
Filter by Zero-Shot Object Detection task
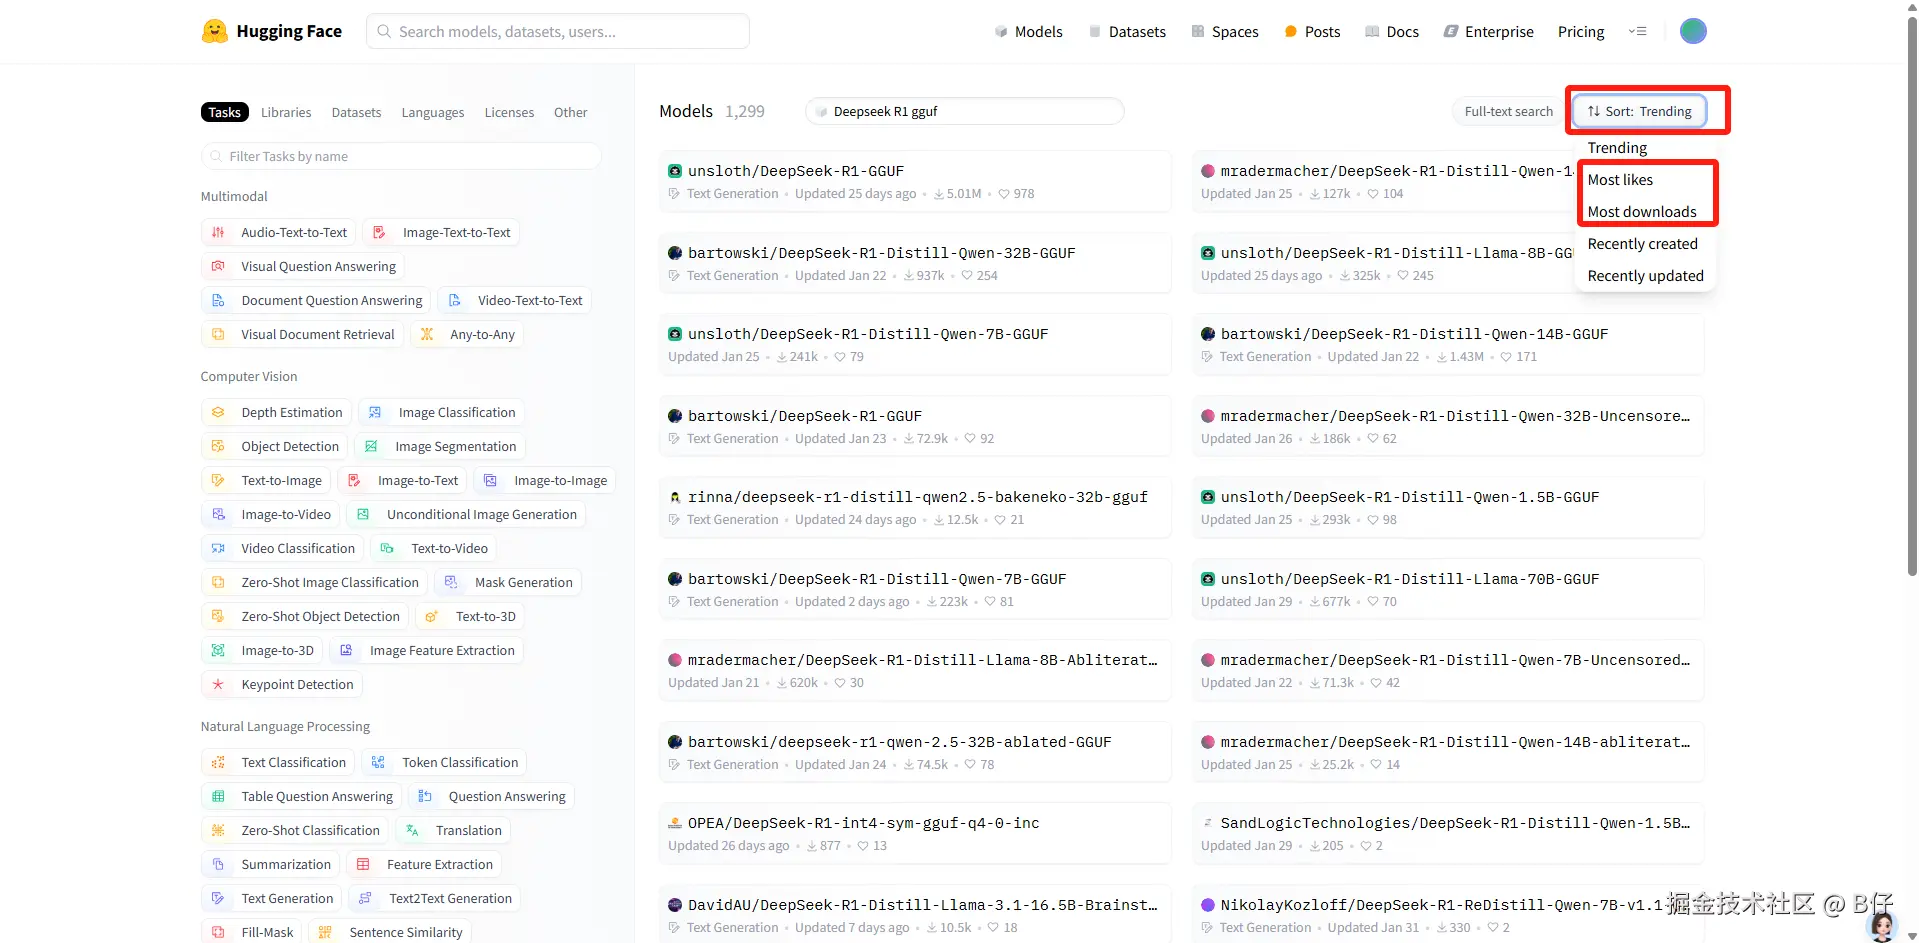pyautogui.click(x=305, y=617)
